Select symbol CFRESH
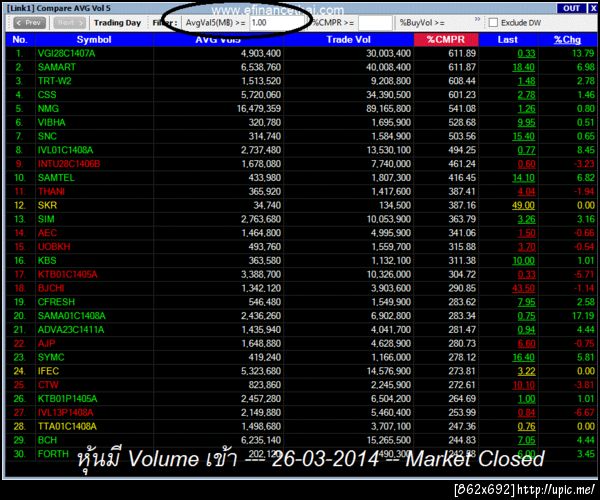600x500 pixels. click(x=56, y=302)
